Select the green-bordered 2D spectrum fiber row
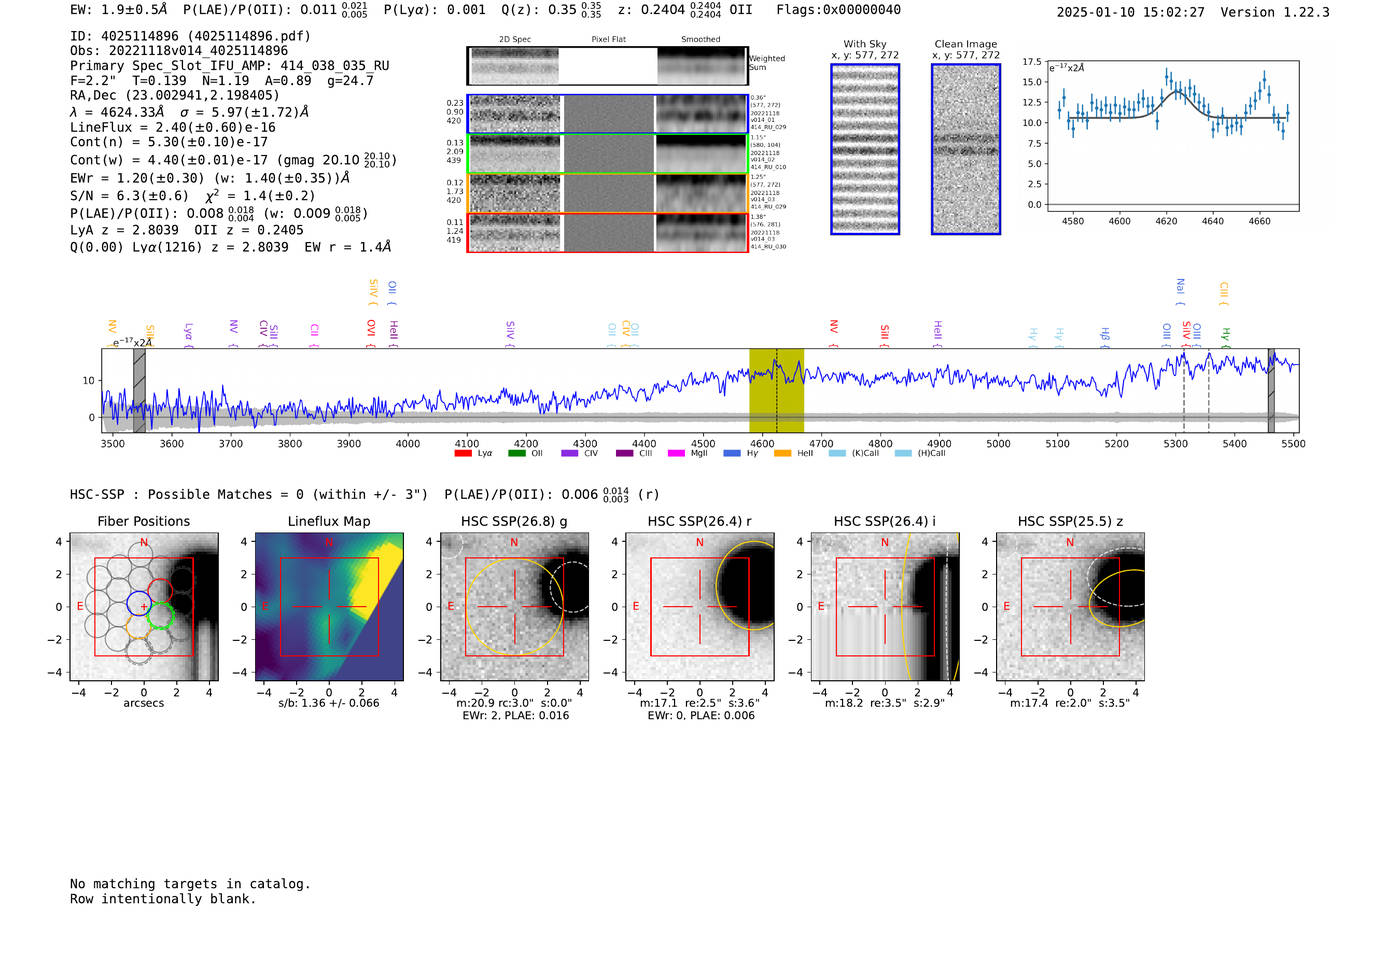Image resolution: width=1400 pixels, height=953 pixels. [x=608, y=154]
